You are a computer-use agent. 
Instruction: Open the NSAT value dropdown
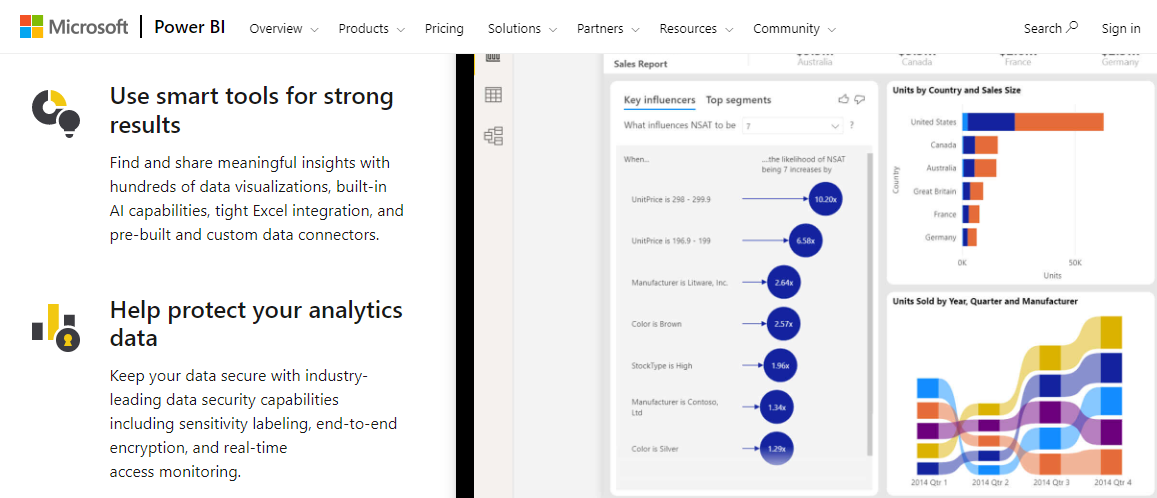[792, 126]
